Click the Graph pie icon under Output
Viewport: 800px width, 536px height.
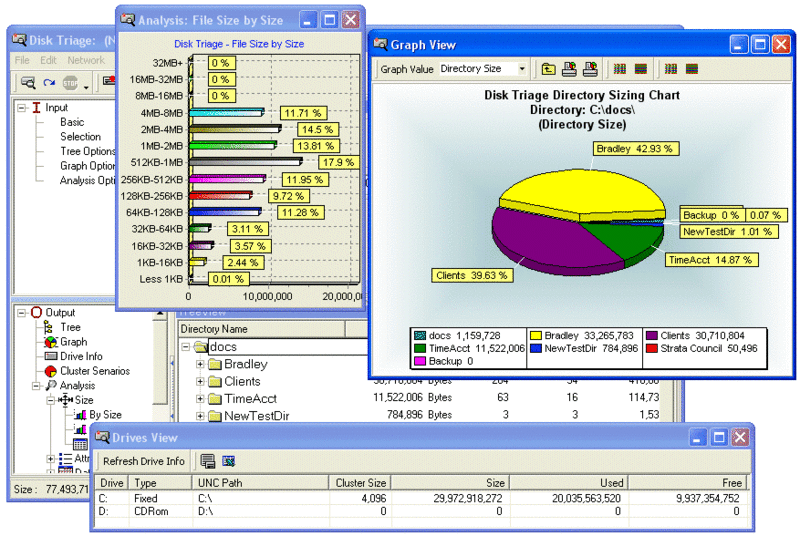(51, 342)
